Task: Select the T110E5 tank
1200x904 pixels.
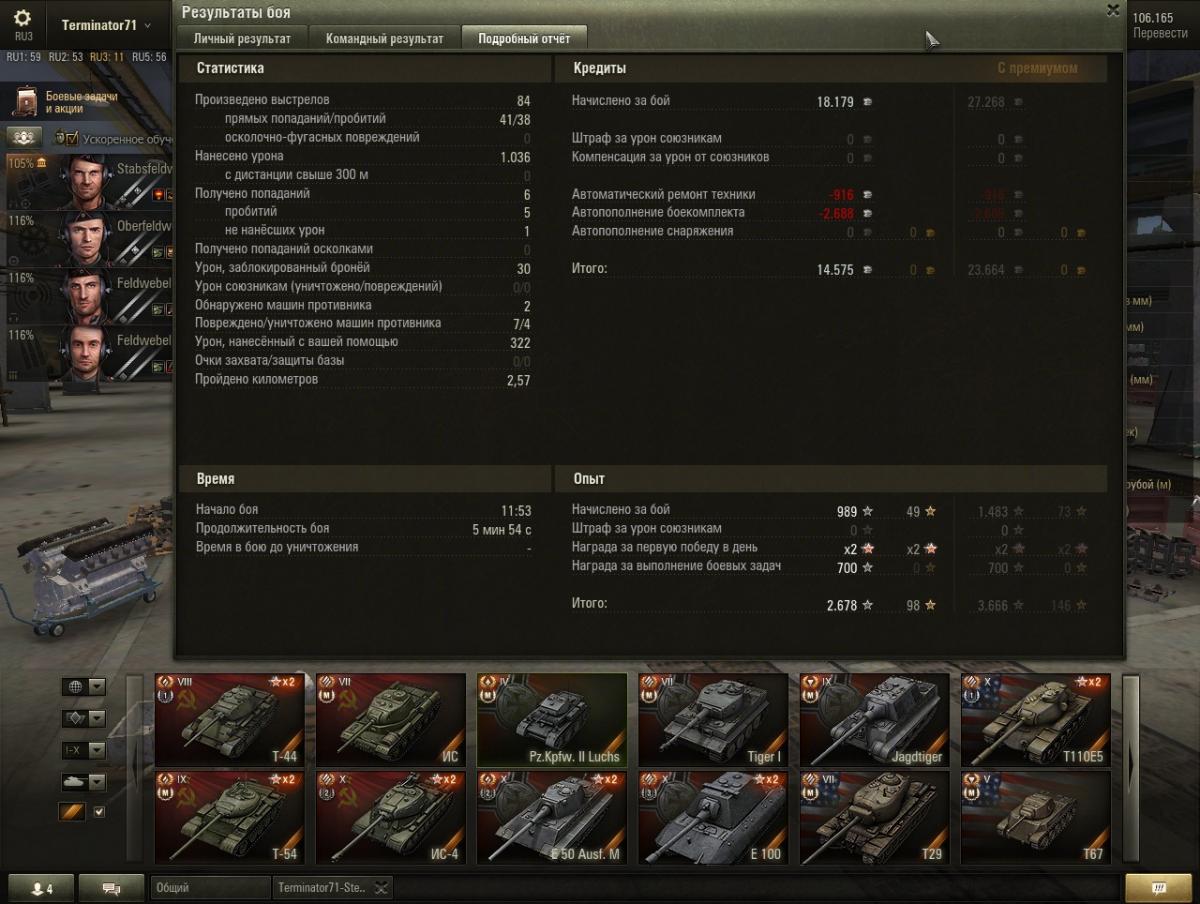Action: 1036,720
